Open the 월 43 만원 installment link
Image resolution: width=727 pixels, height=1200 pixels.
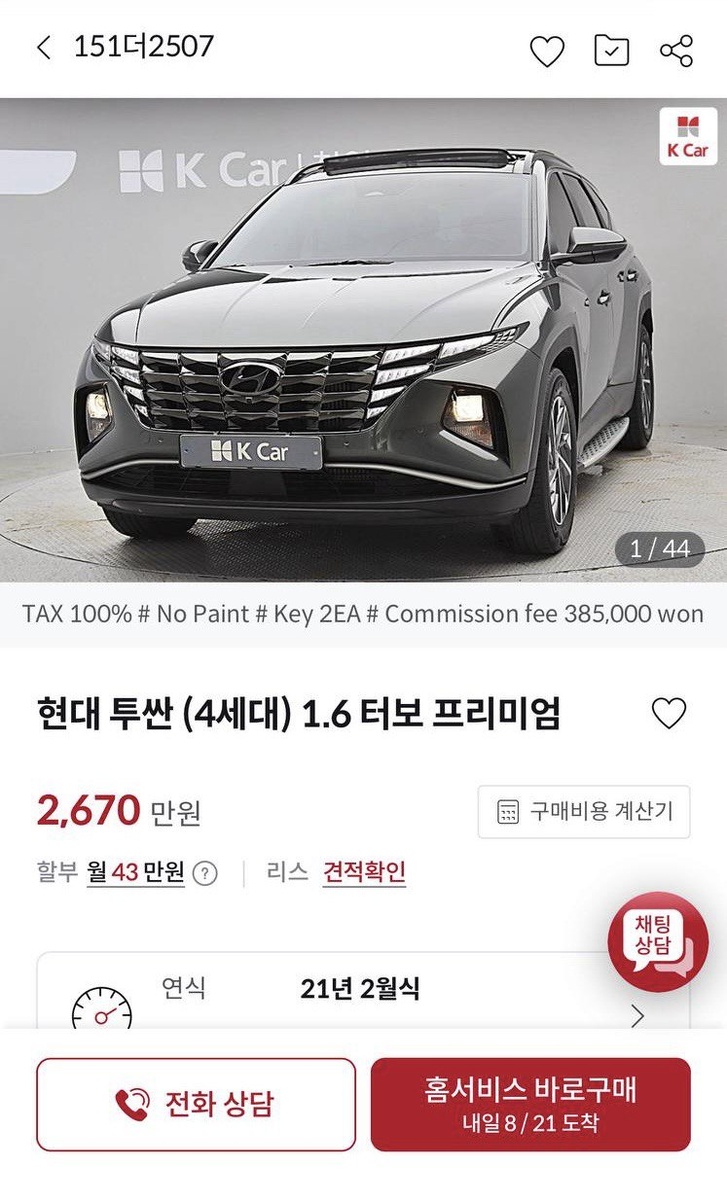coord(135,872)
